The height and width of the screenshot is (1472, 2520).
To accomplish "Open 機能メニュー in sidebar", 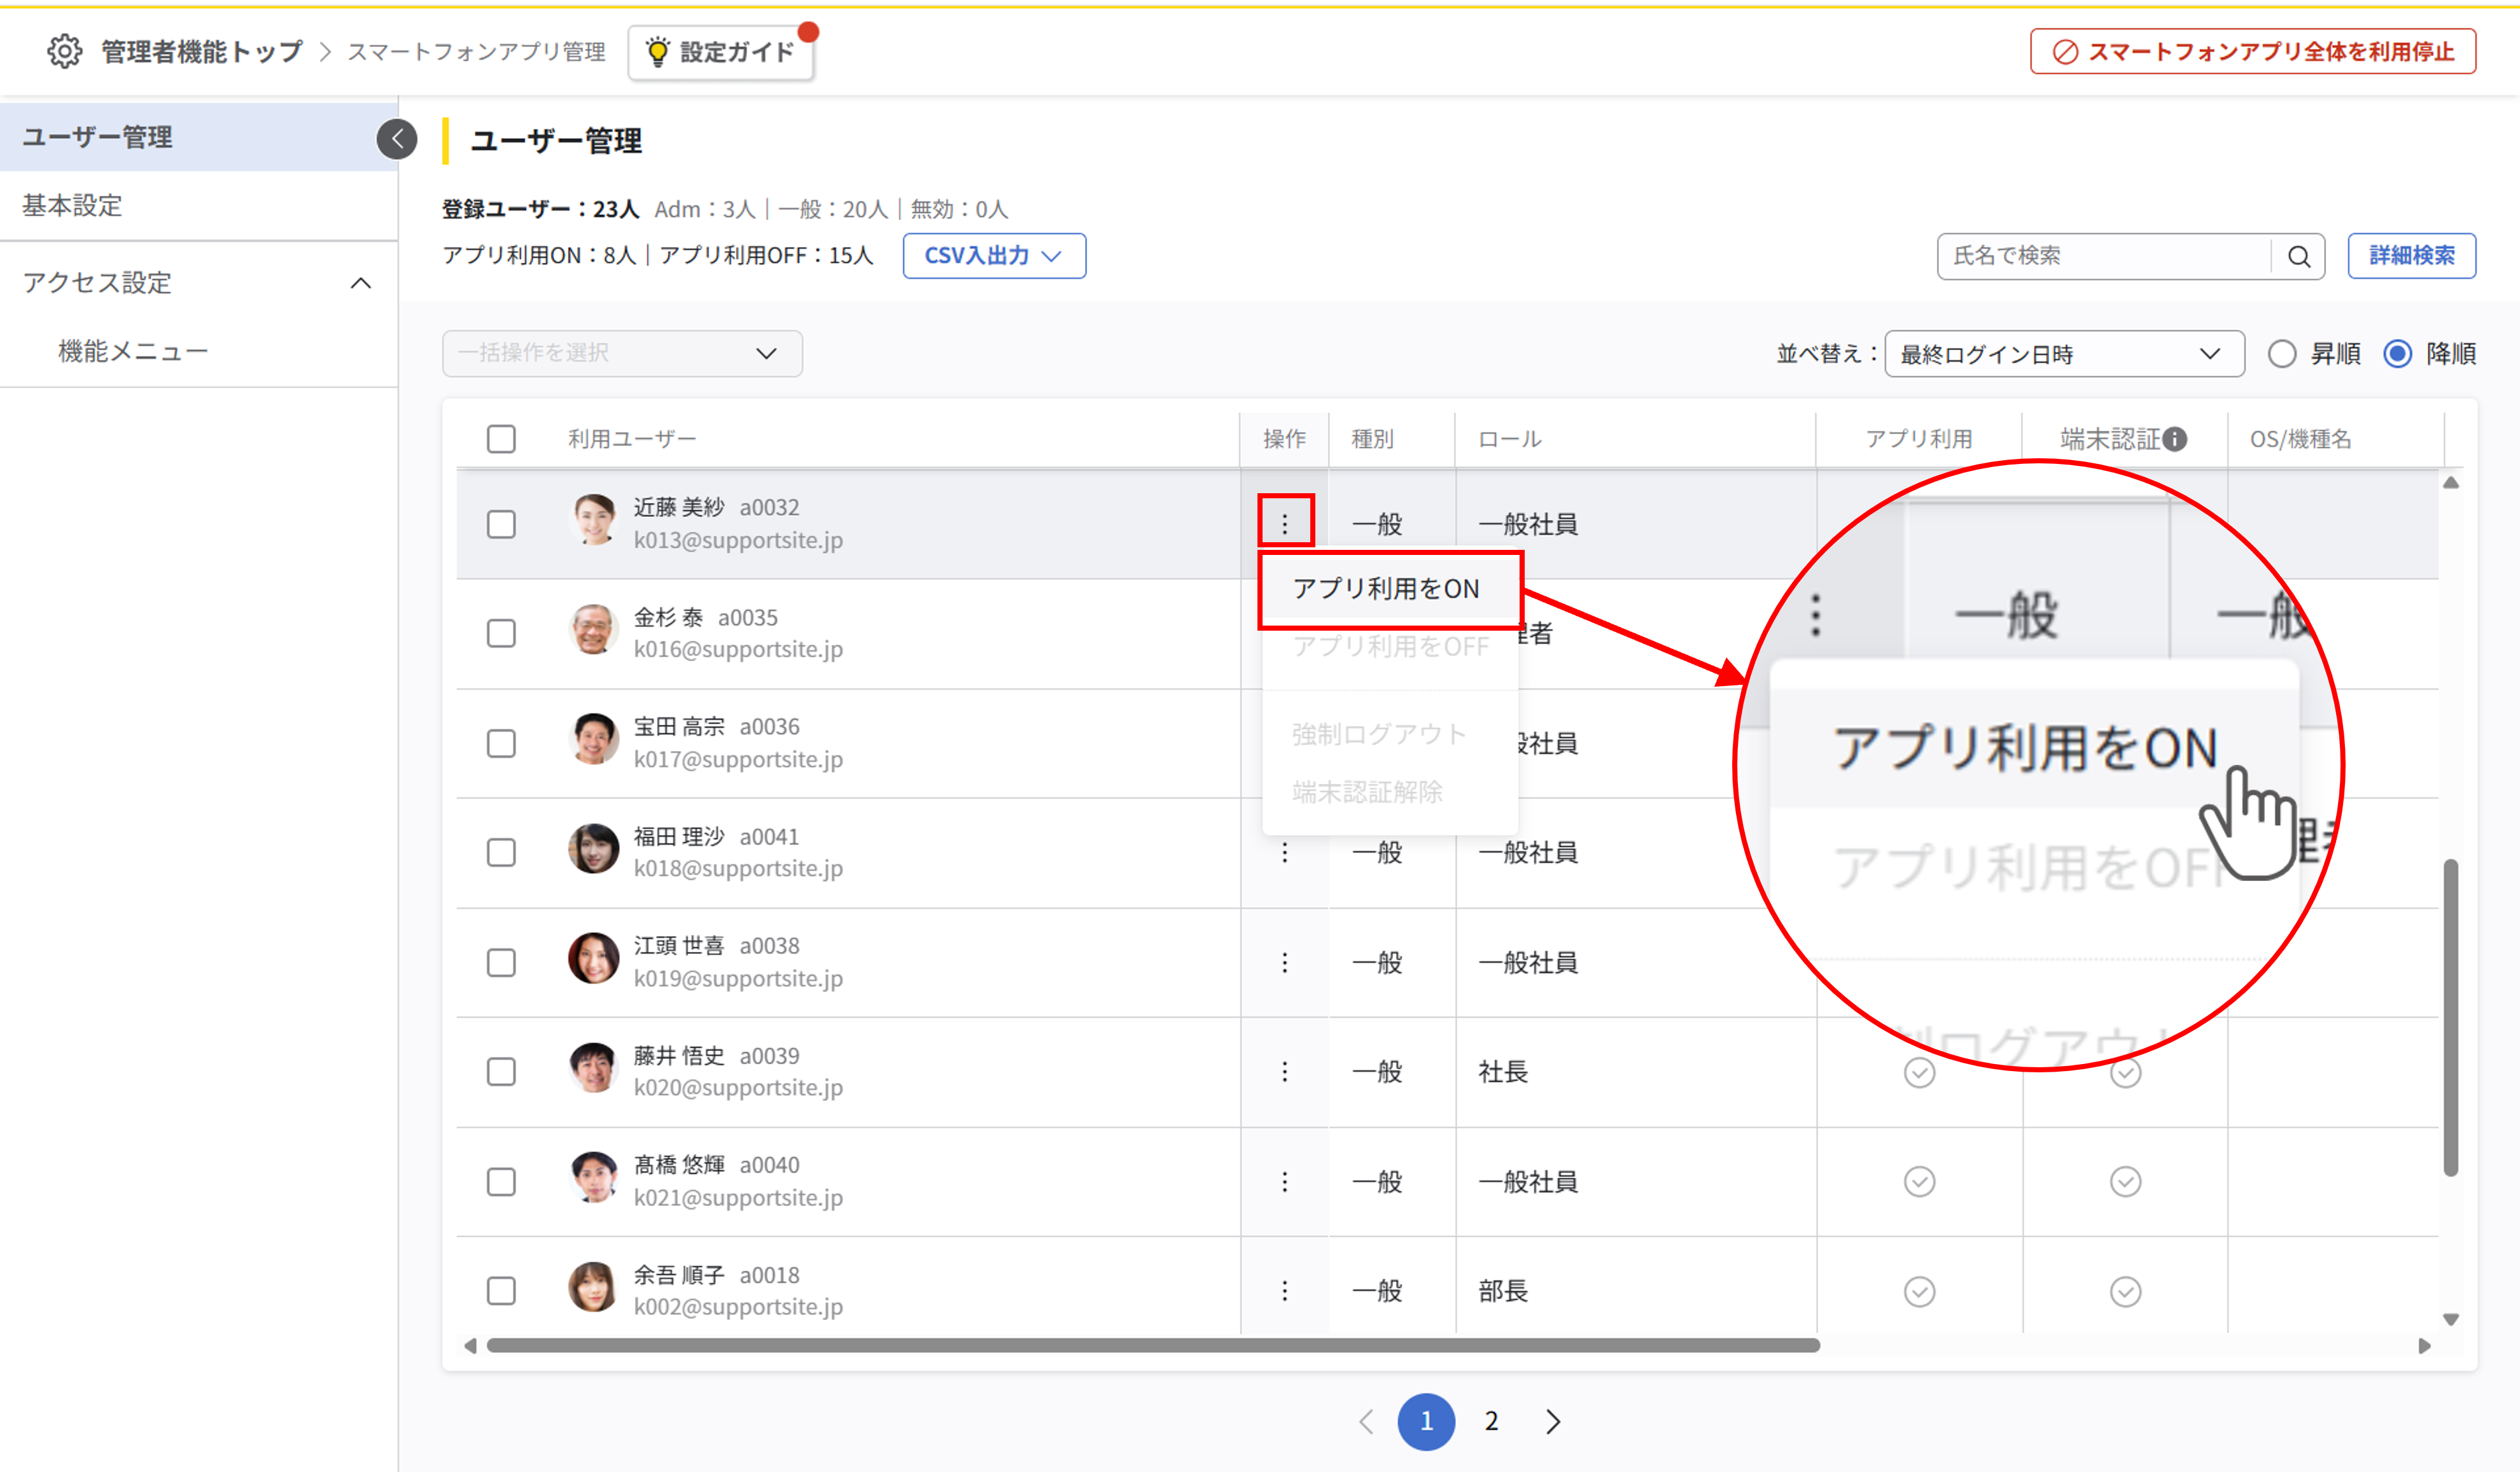I will 199,352.
